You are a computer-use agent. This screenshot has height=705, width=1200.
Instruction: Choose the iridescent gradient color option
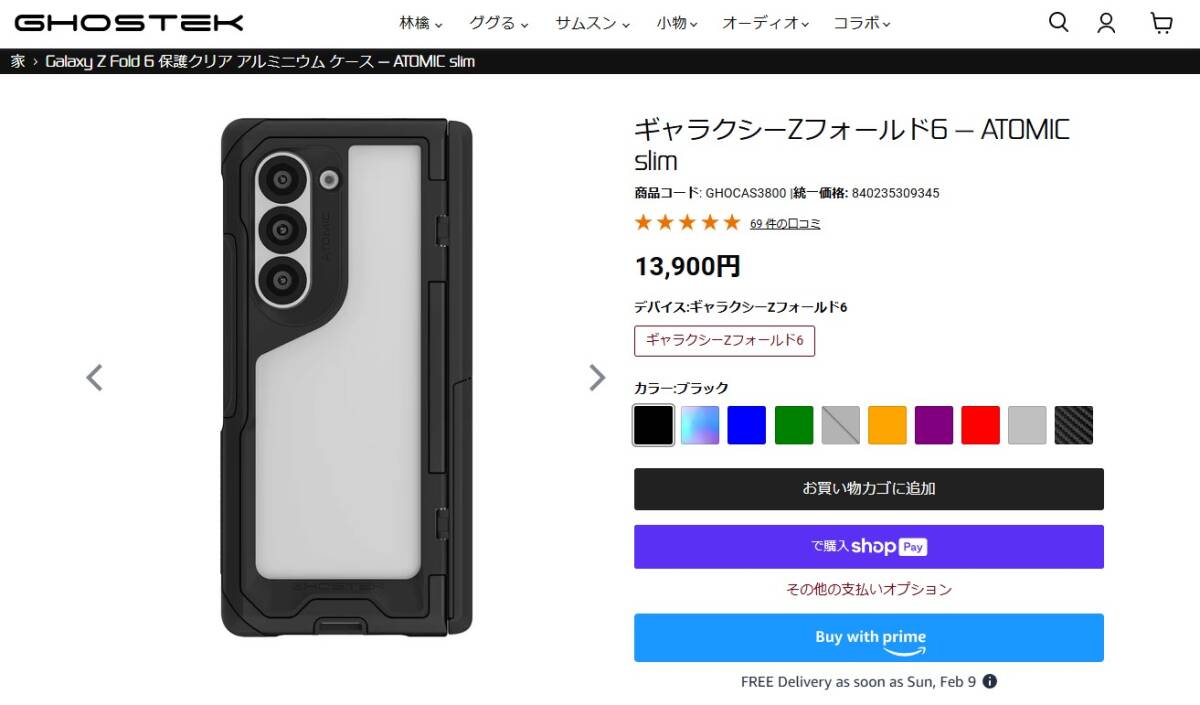(x=700, y=425)
